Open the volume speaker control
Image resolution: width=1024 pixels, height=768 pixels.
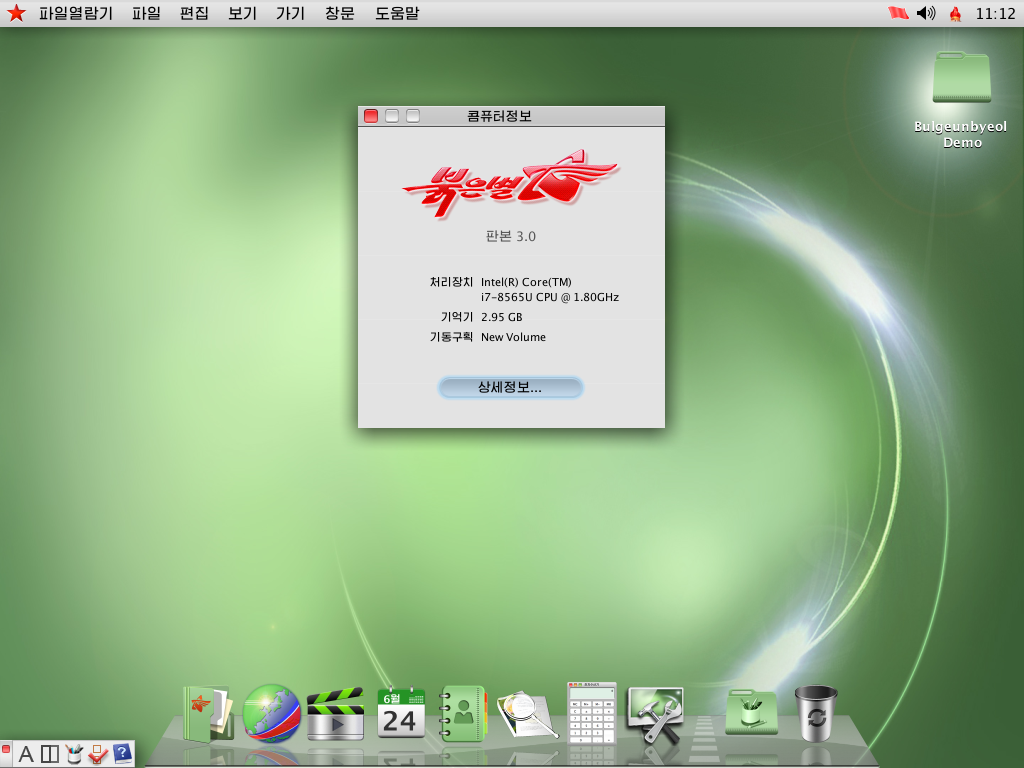click(x=926, y=13)
